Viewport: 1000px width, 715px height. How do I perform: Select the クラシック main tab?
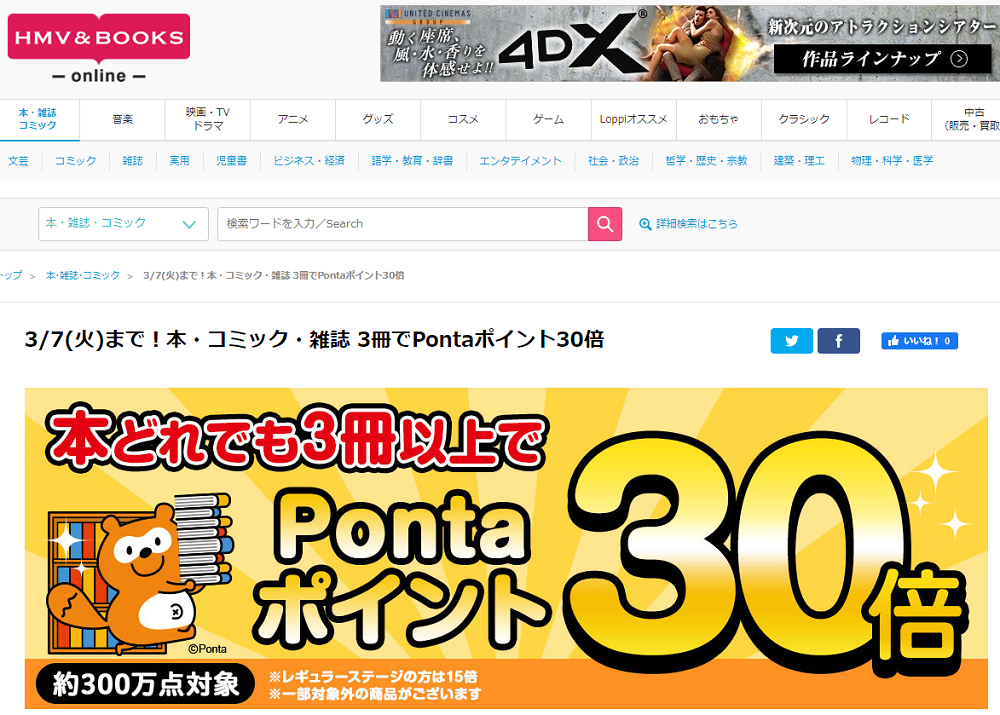[804, 119]
